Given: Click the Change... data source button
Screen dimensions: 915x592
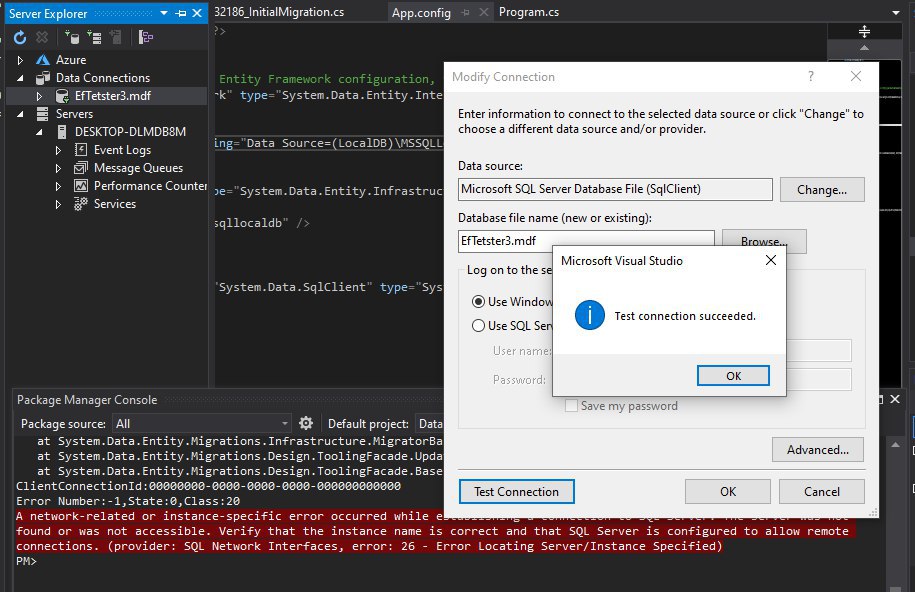Looking at the screenshot, I should coord(822,190).
